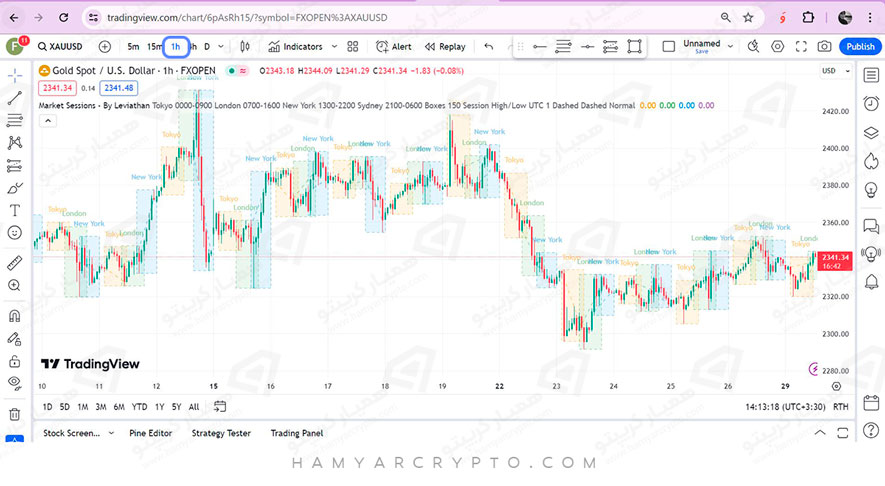Open the ideas lightbulb icon
Viewport: 885px width, 486px height.
coord(871,190)
